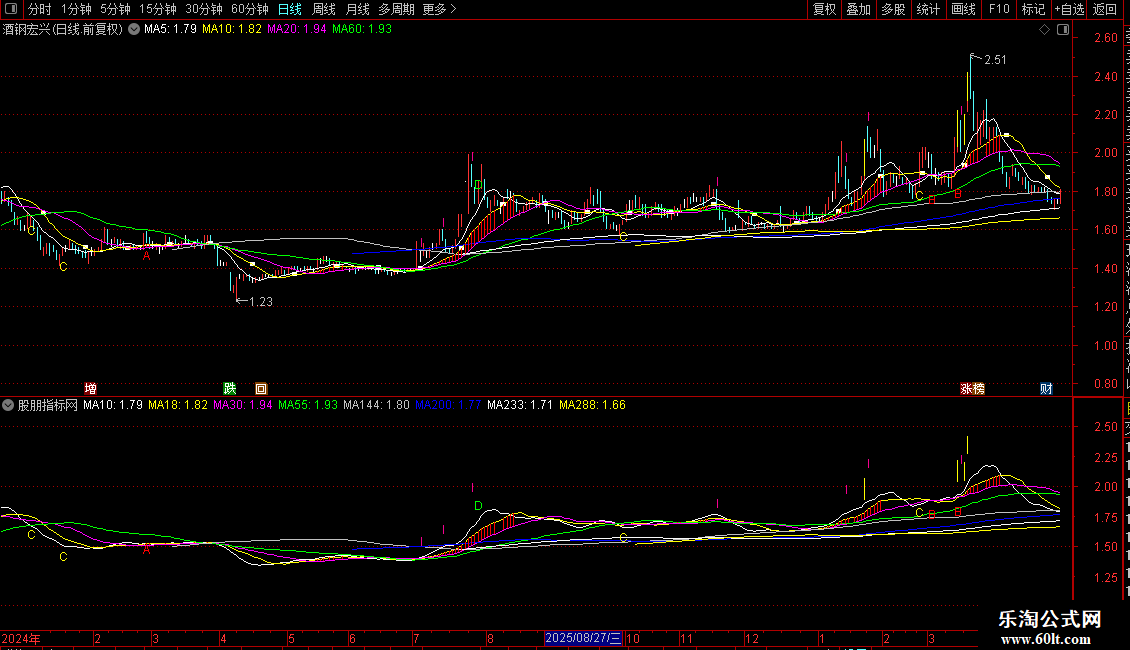Click the MA5: 1.79 legend value
The image size is (1130, 650).
point(170,29)
